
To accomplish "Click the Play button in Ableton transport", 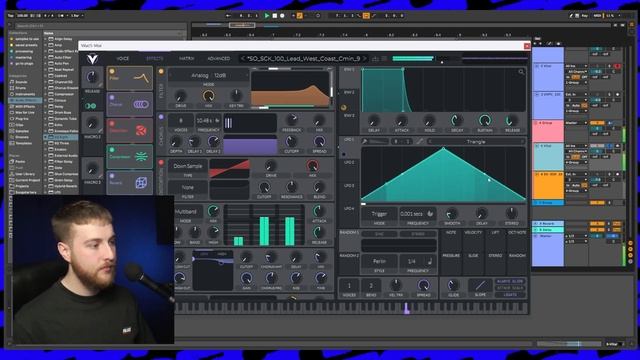I will click(267, 16).
